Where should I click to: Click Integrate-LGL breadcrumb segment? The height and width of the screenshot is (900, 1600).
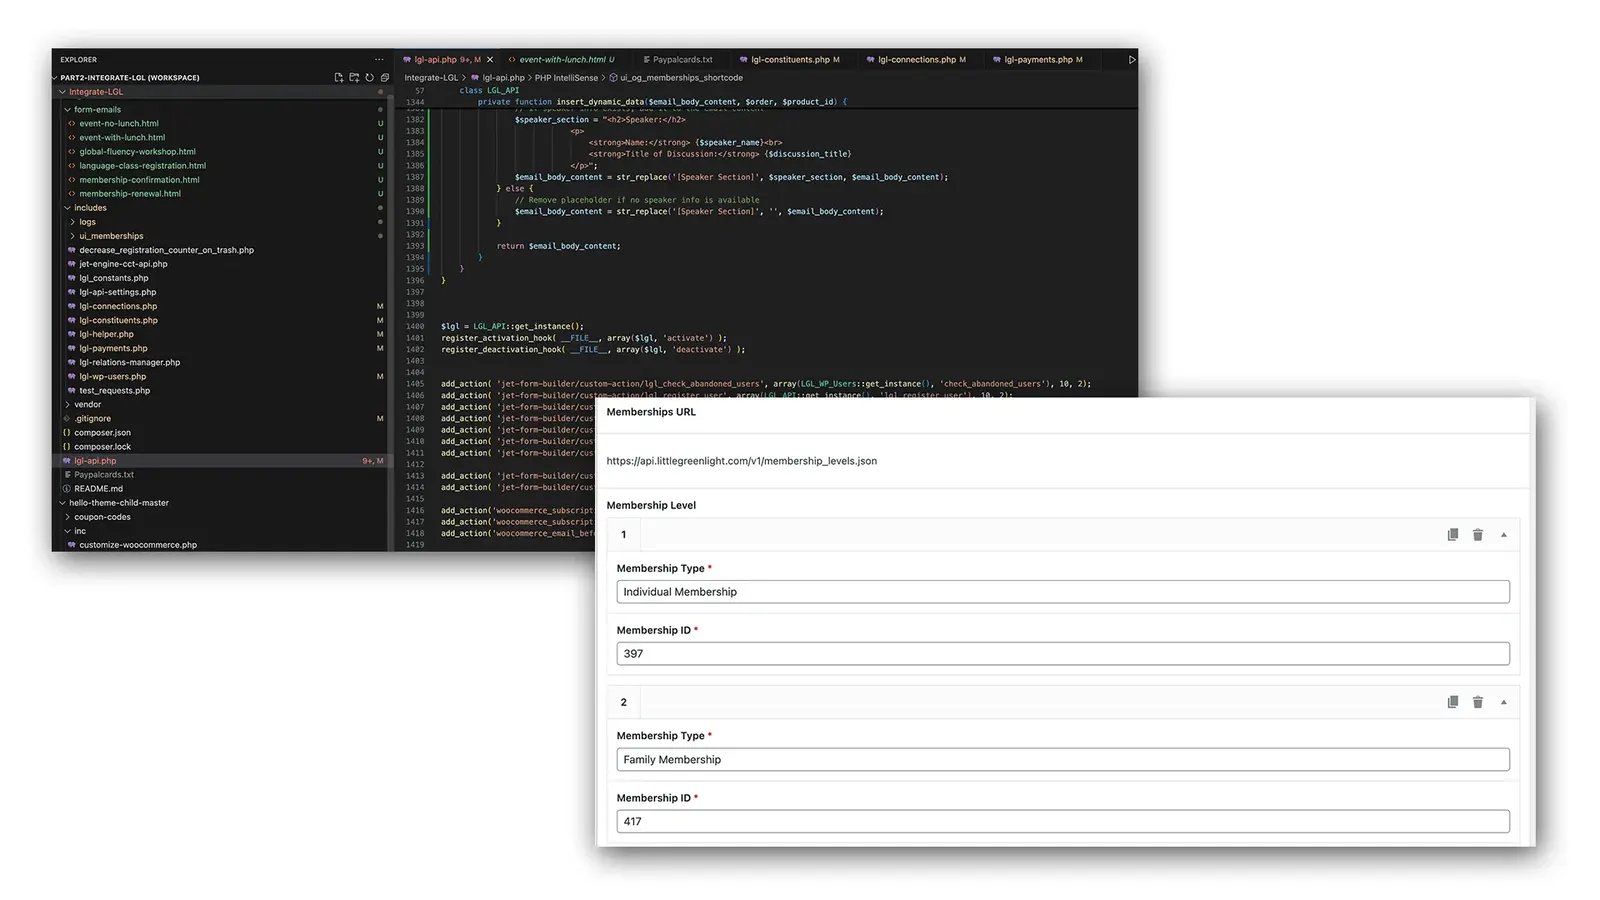(x=431, y=78)
